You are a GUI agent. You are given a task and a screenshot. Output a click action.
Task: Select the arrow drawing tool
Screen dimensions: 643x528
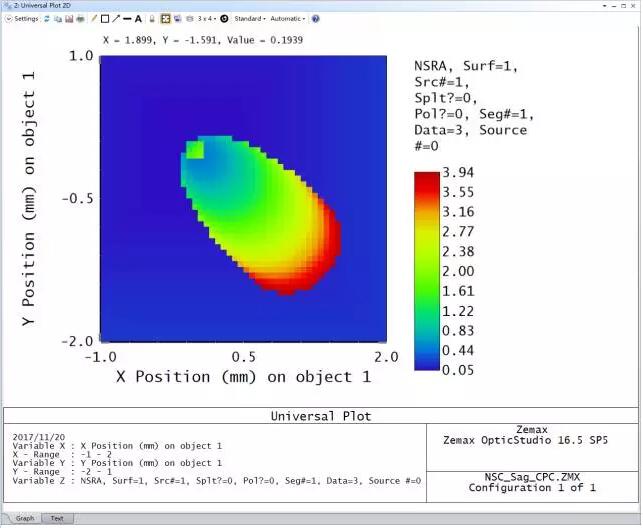point(116,19)
